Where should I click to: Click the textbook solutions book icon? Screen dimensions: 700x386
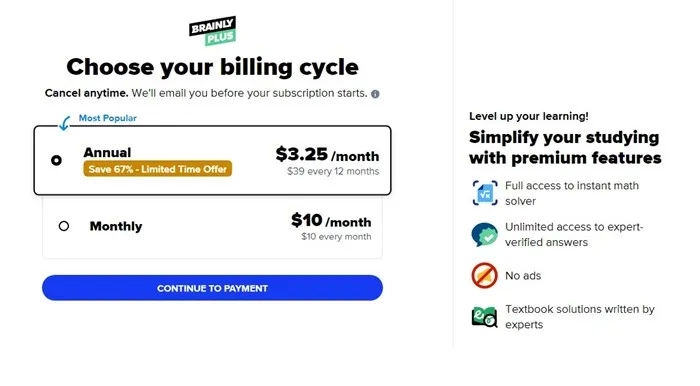pyautogui.click(x=484, y=316)
